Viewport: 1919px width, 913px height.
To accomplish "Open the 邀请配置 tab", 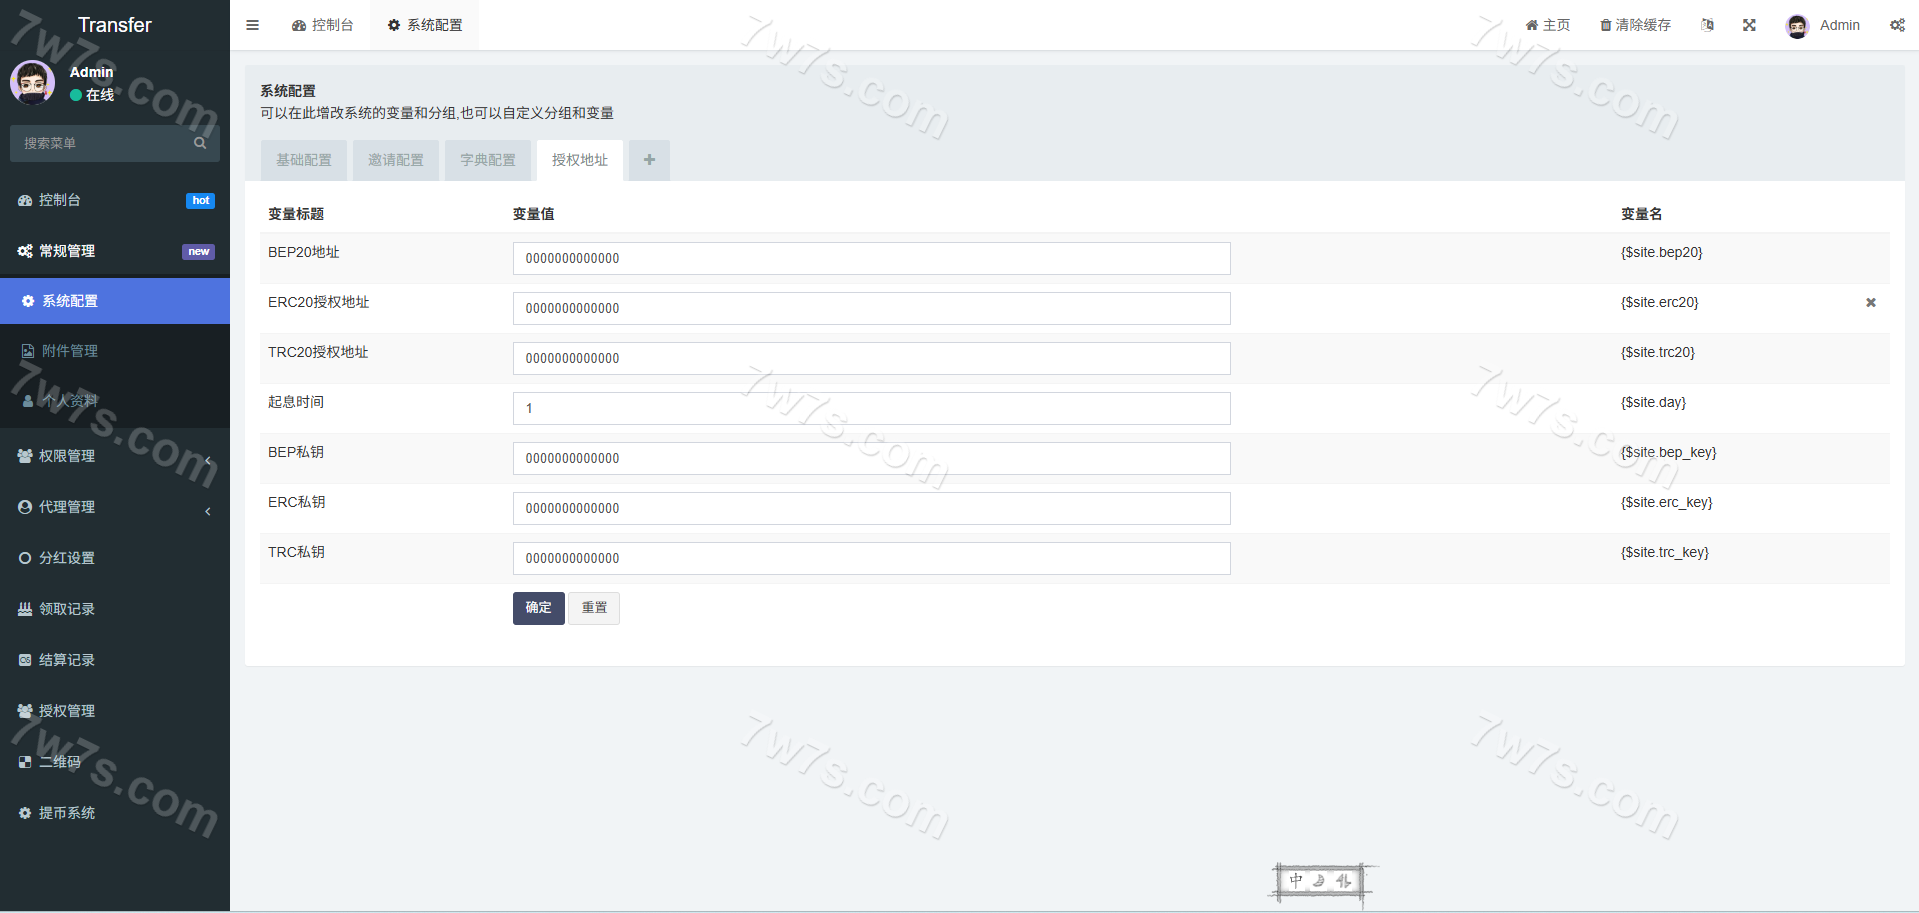I will coord(396,160).
